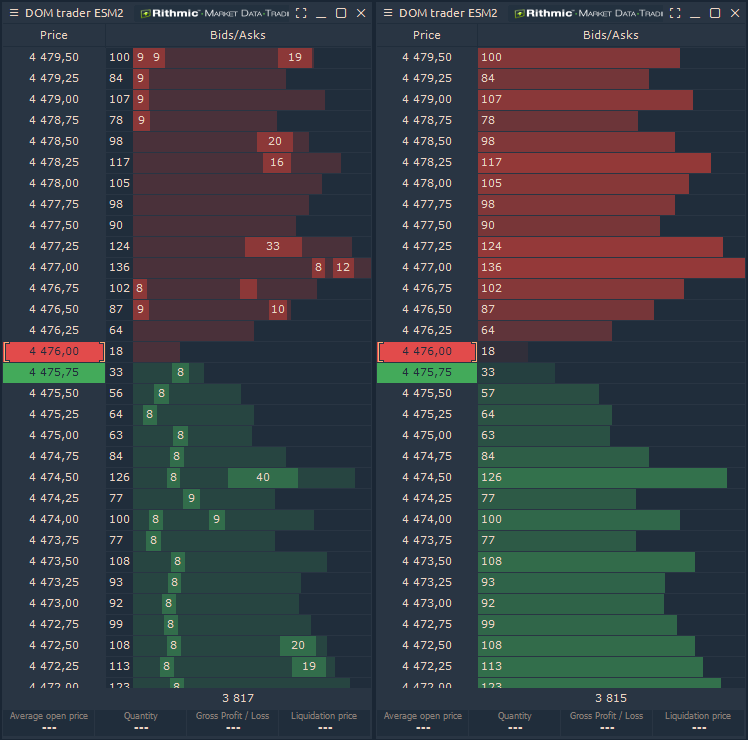The image size is (749, 740).
Task: Maximize the left DOM trader window
Action: tap(341, 13)
